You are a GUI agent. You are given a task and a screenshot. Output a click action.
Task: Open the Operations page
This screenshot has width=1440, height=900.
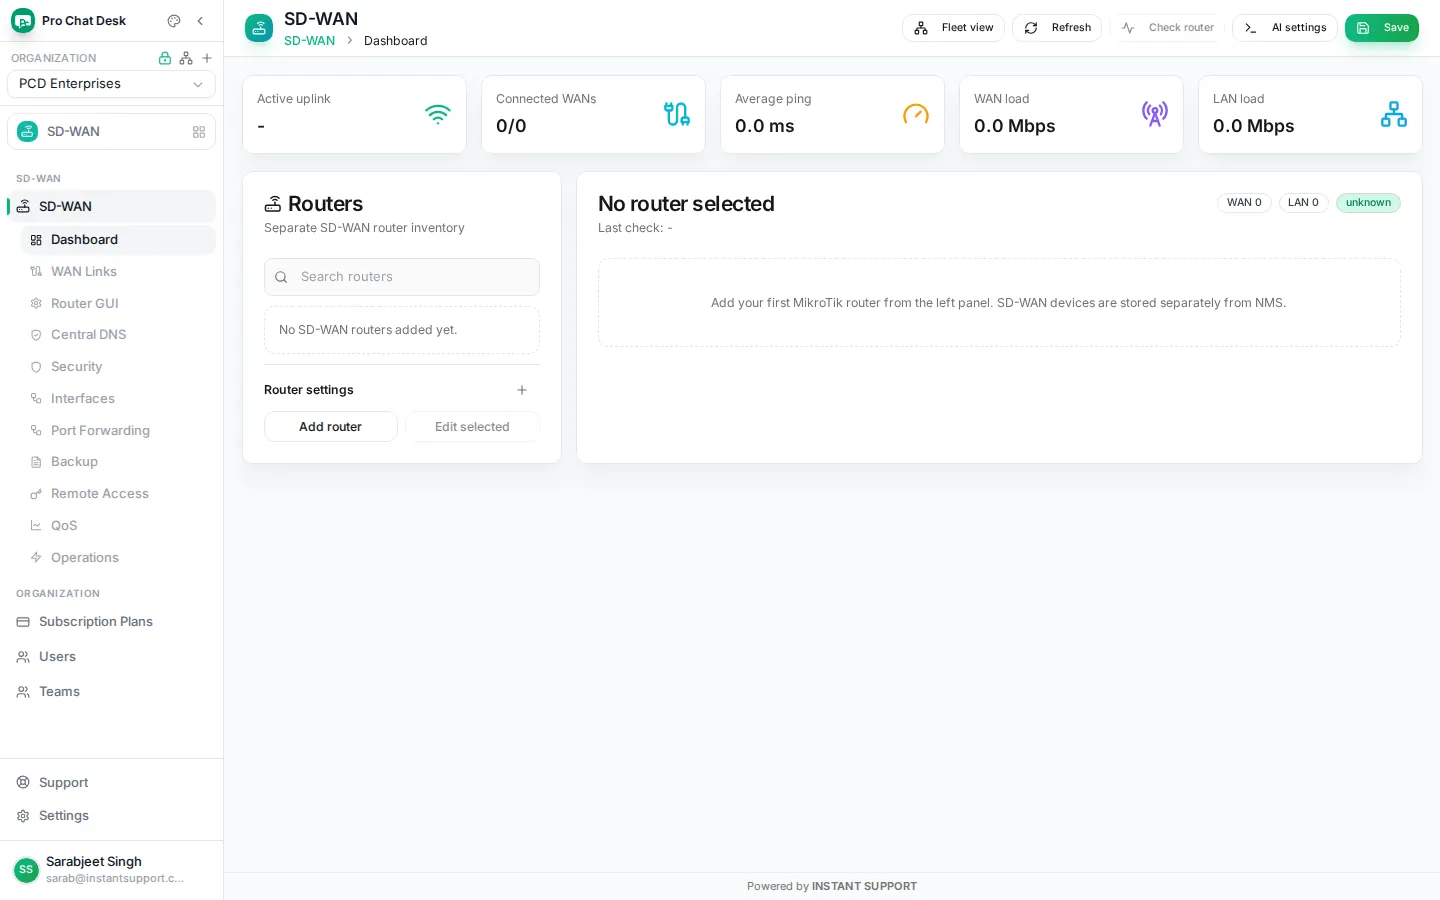(118, 558)
